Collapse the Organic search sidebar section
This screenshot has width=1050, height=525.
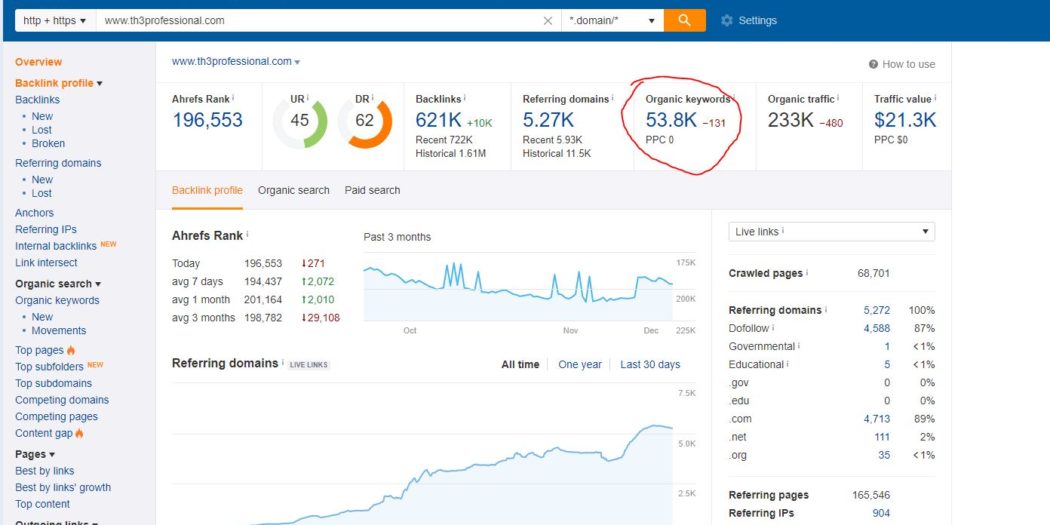click(98, 284)
